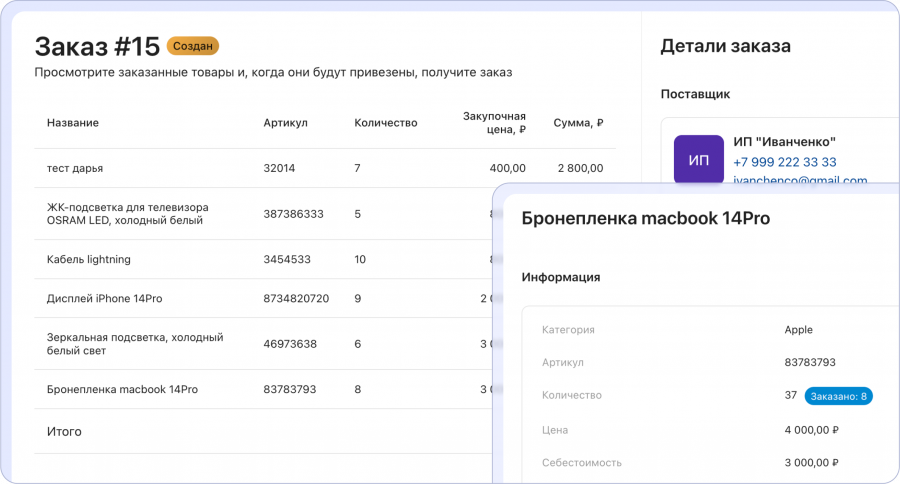900x484 pixels.
Task: Click the Заказ #15 heading
Action: click(x=97, y=47)
